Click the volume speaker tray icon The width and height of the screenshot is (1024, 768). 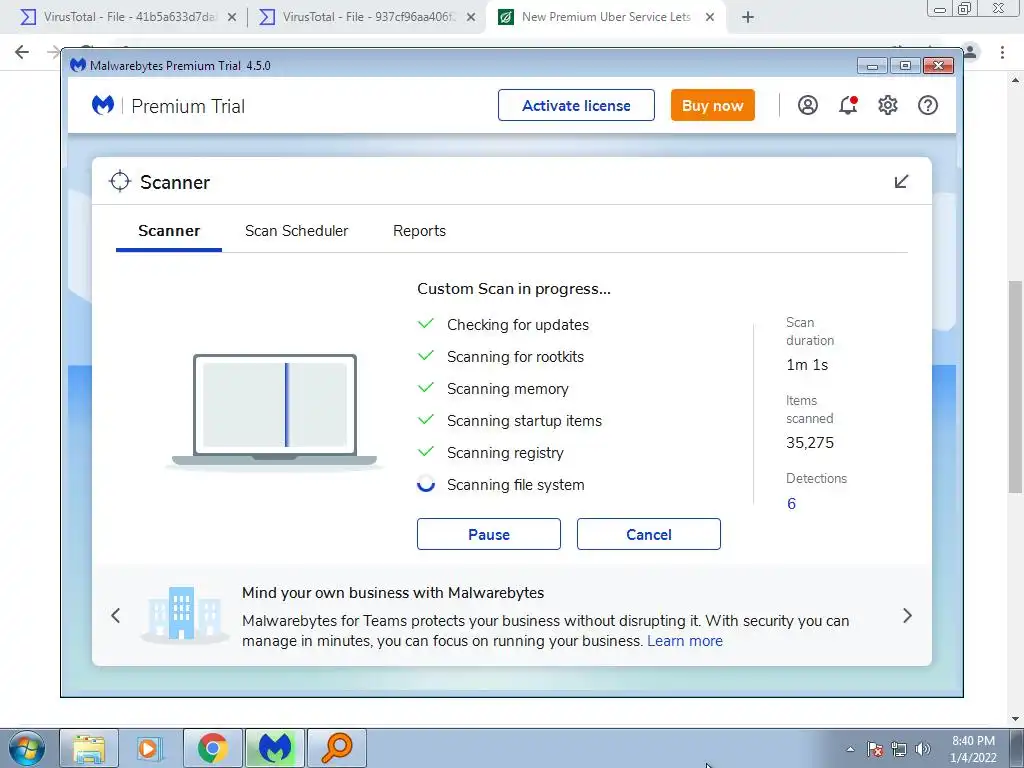[923, 749]
